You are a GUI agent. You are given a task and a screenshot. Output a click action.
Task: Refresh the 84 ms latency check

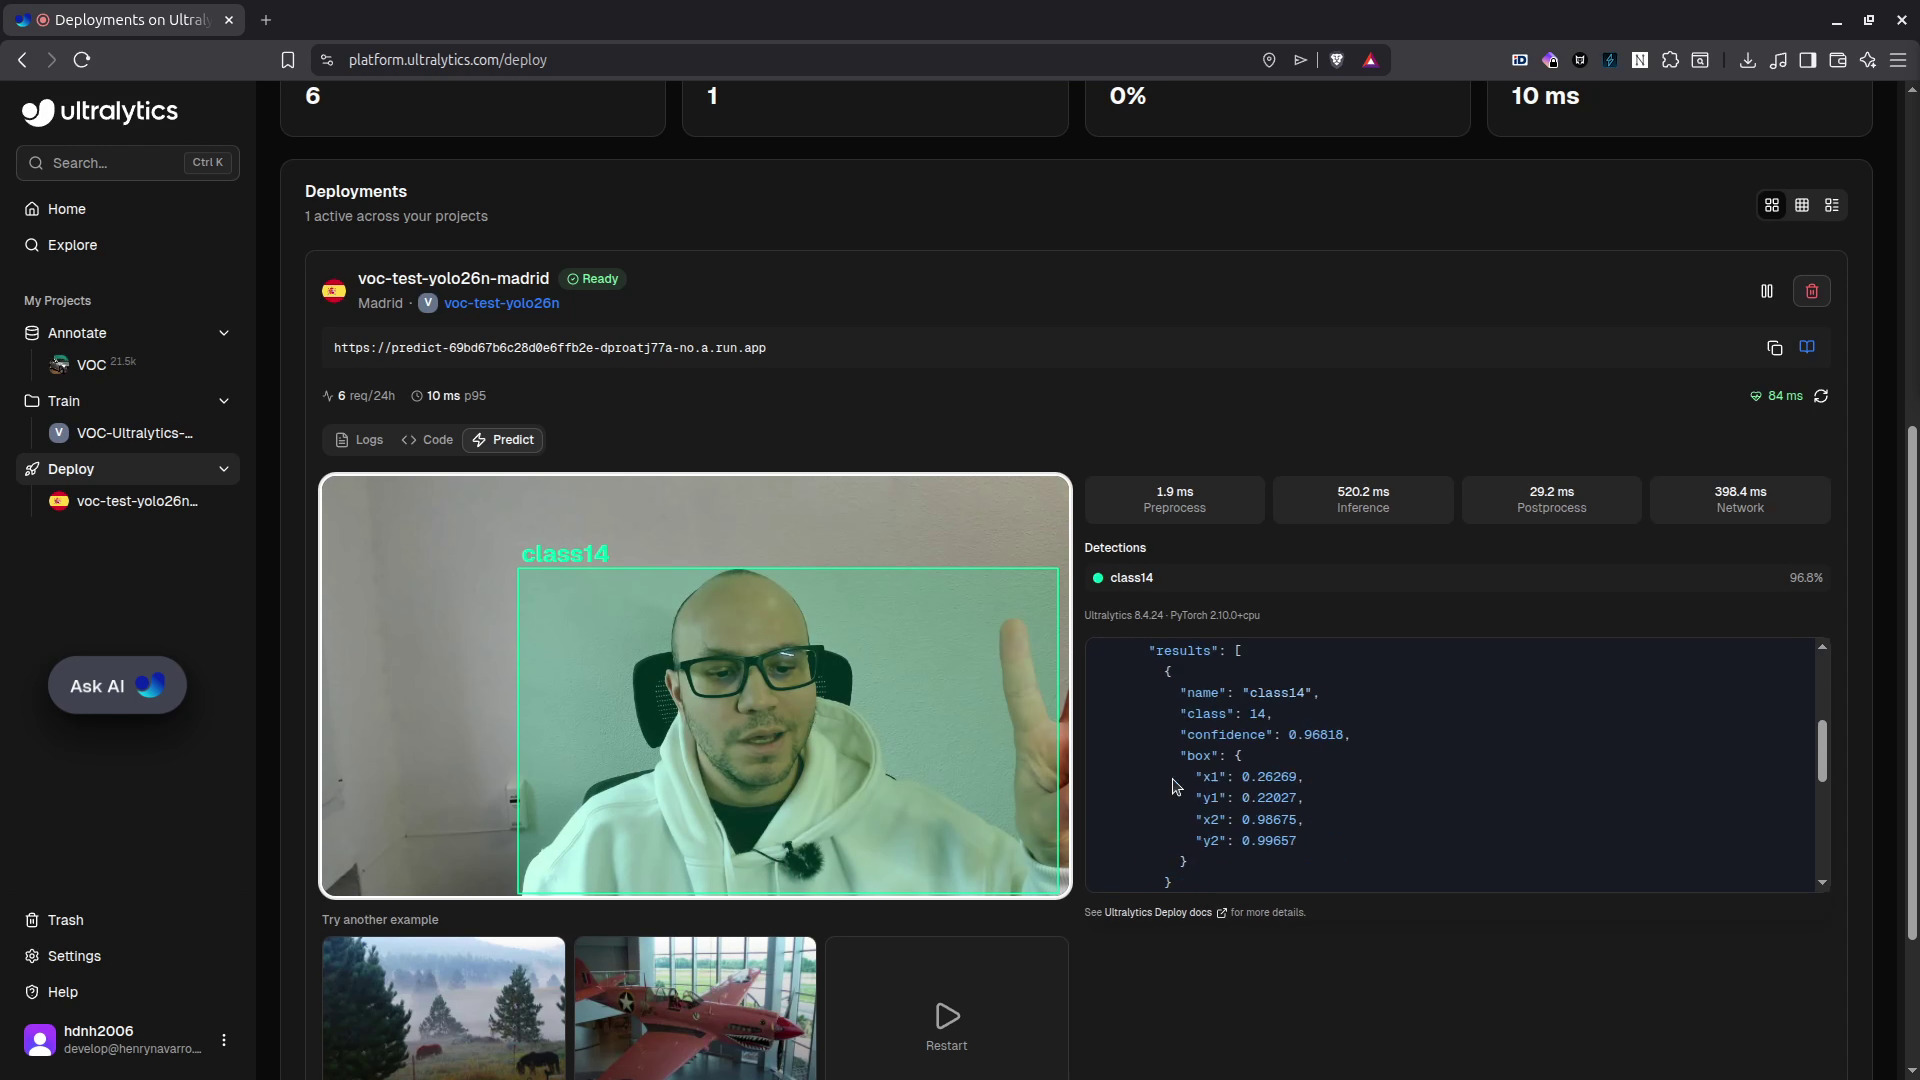click(1821, 396)
